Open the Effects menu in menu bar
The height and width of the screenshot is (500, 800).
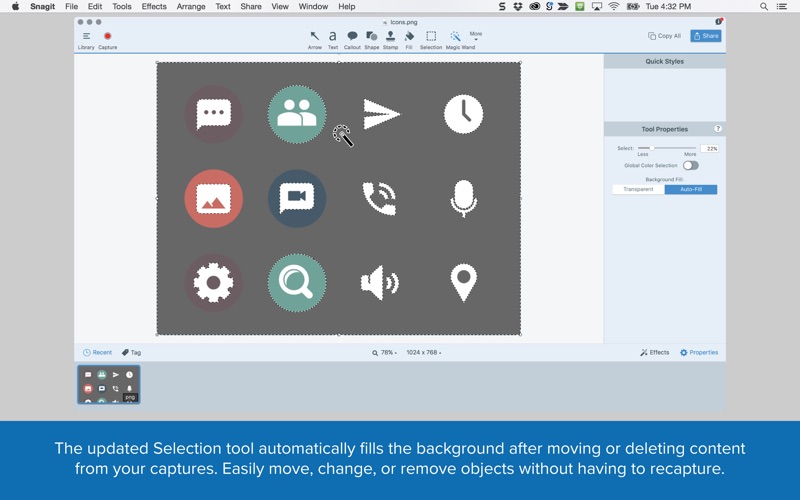pos(154,7)
